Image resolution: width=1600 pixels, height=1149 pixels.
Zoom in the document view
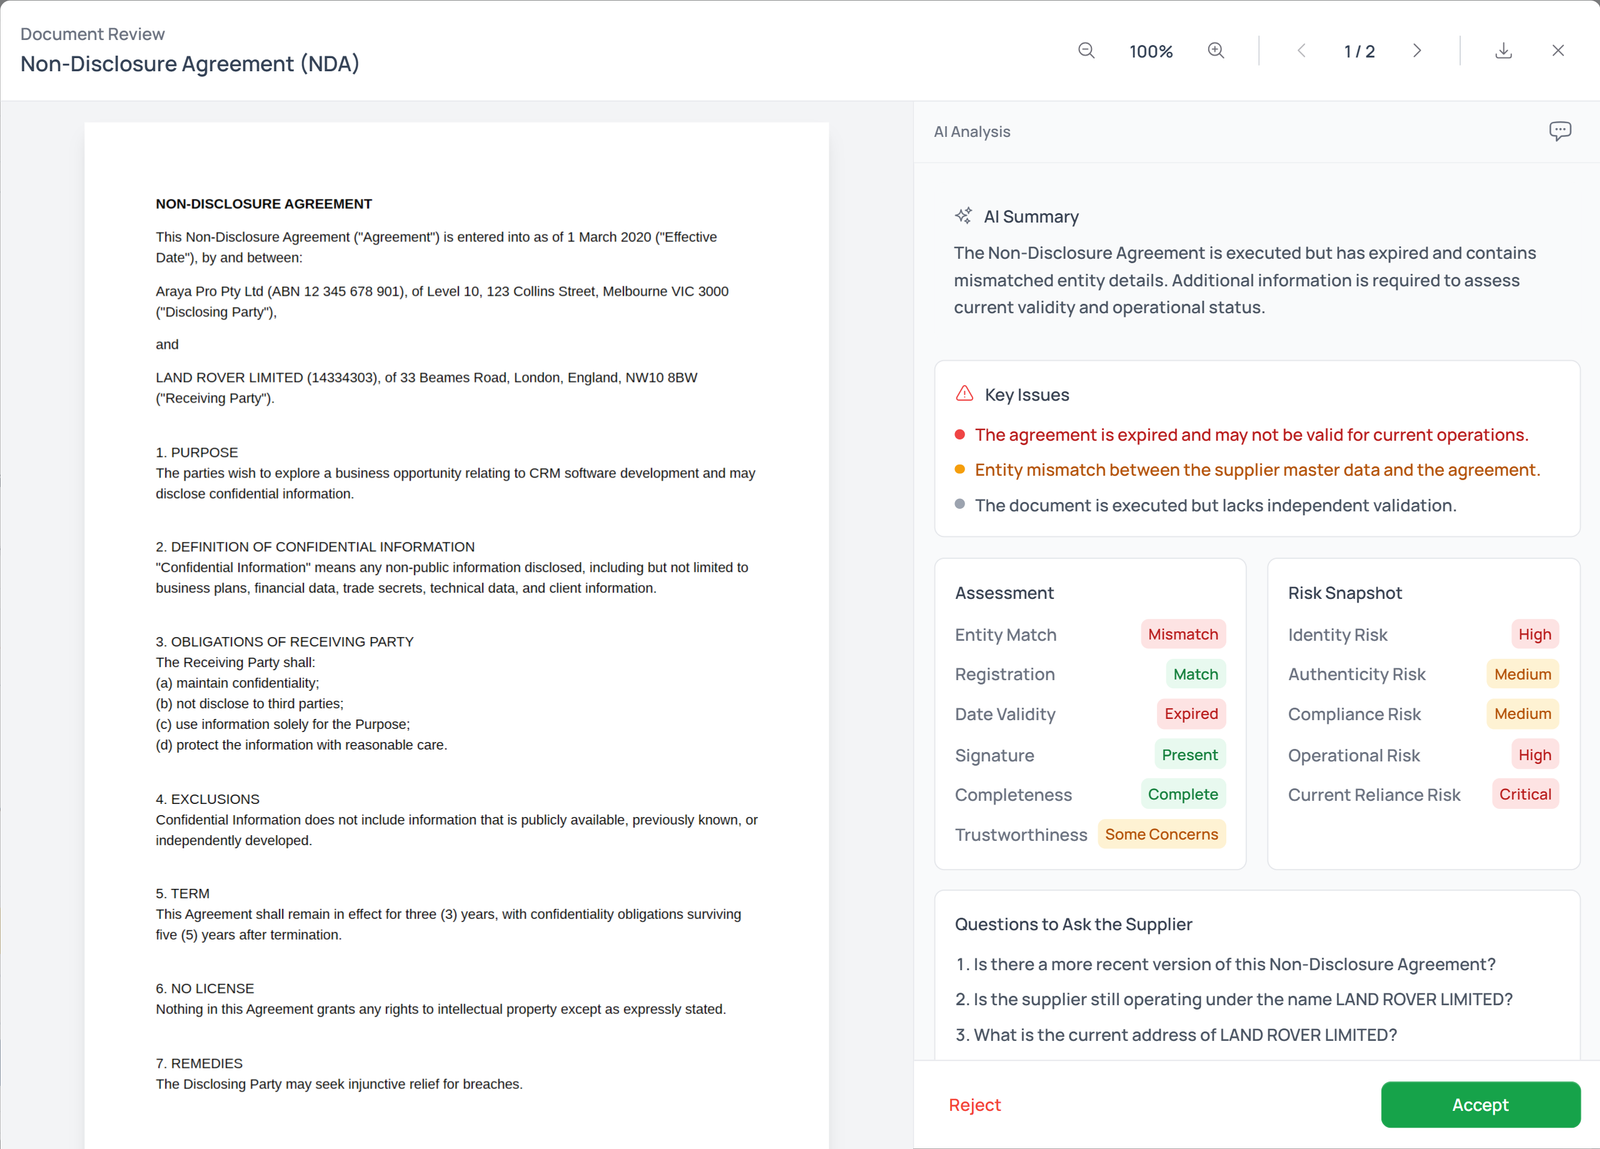coord(1216,51)
